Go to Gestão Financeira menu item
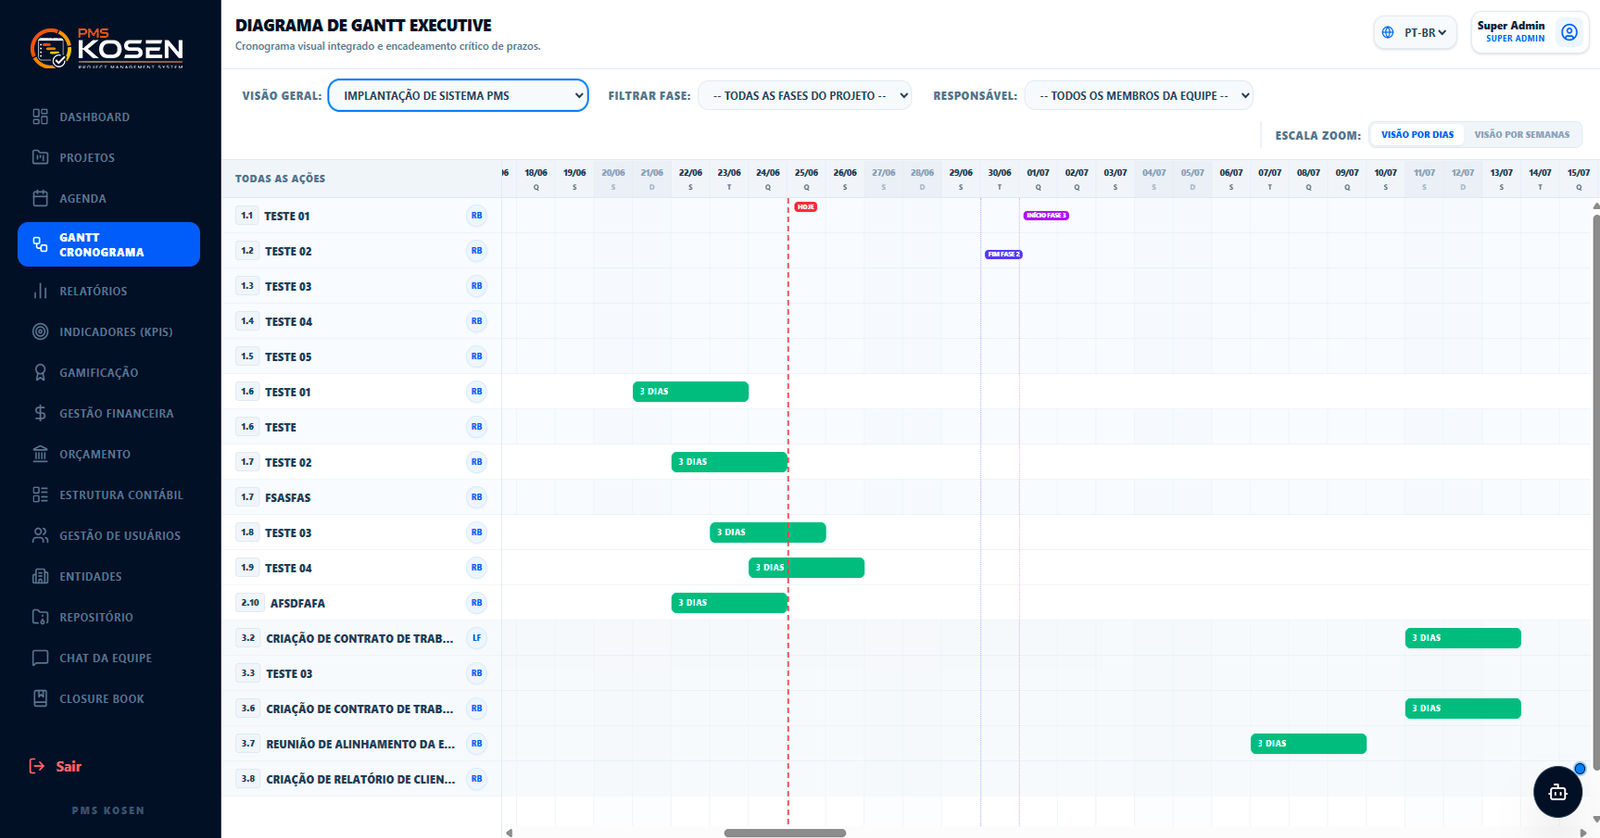 pos(108,413)
